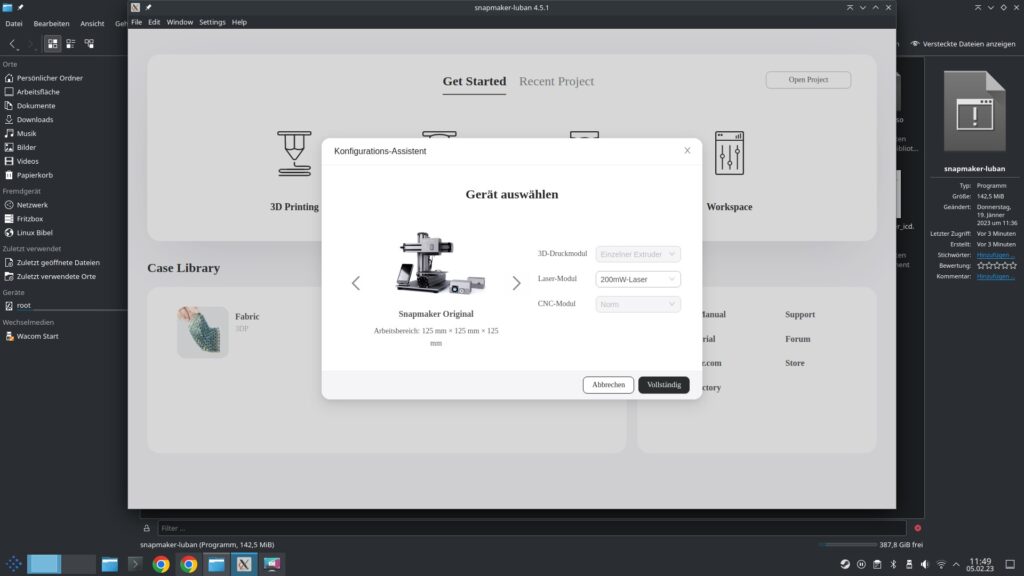1024x576 pixels.
Task: Show the previous machine in the wizard
Action: tap(356, 283)
